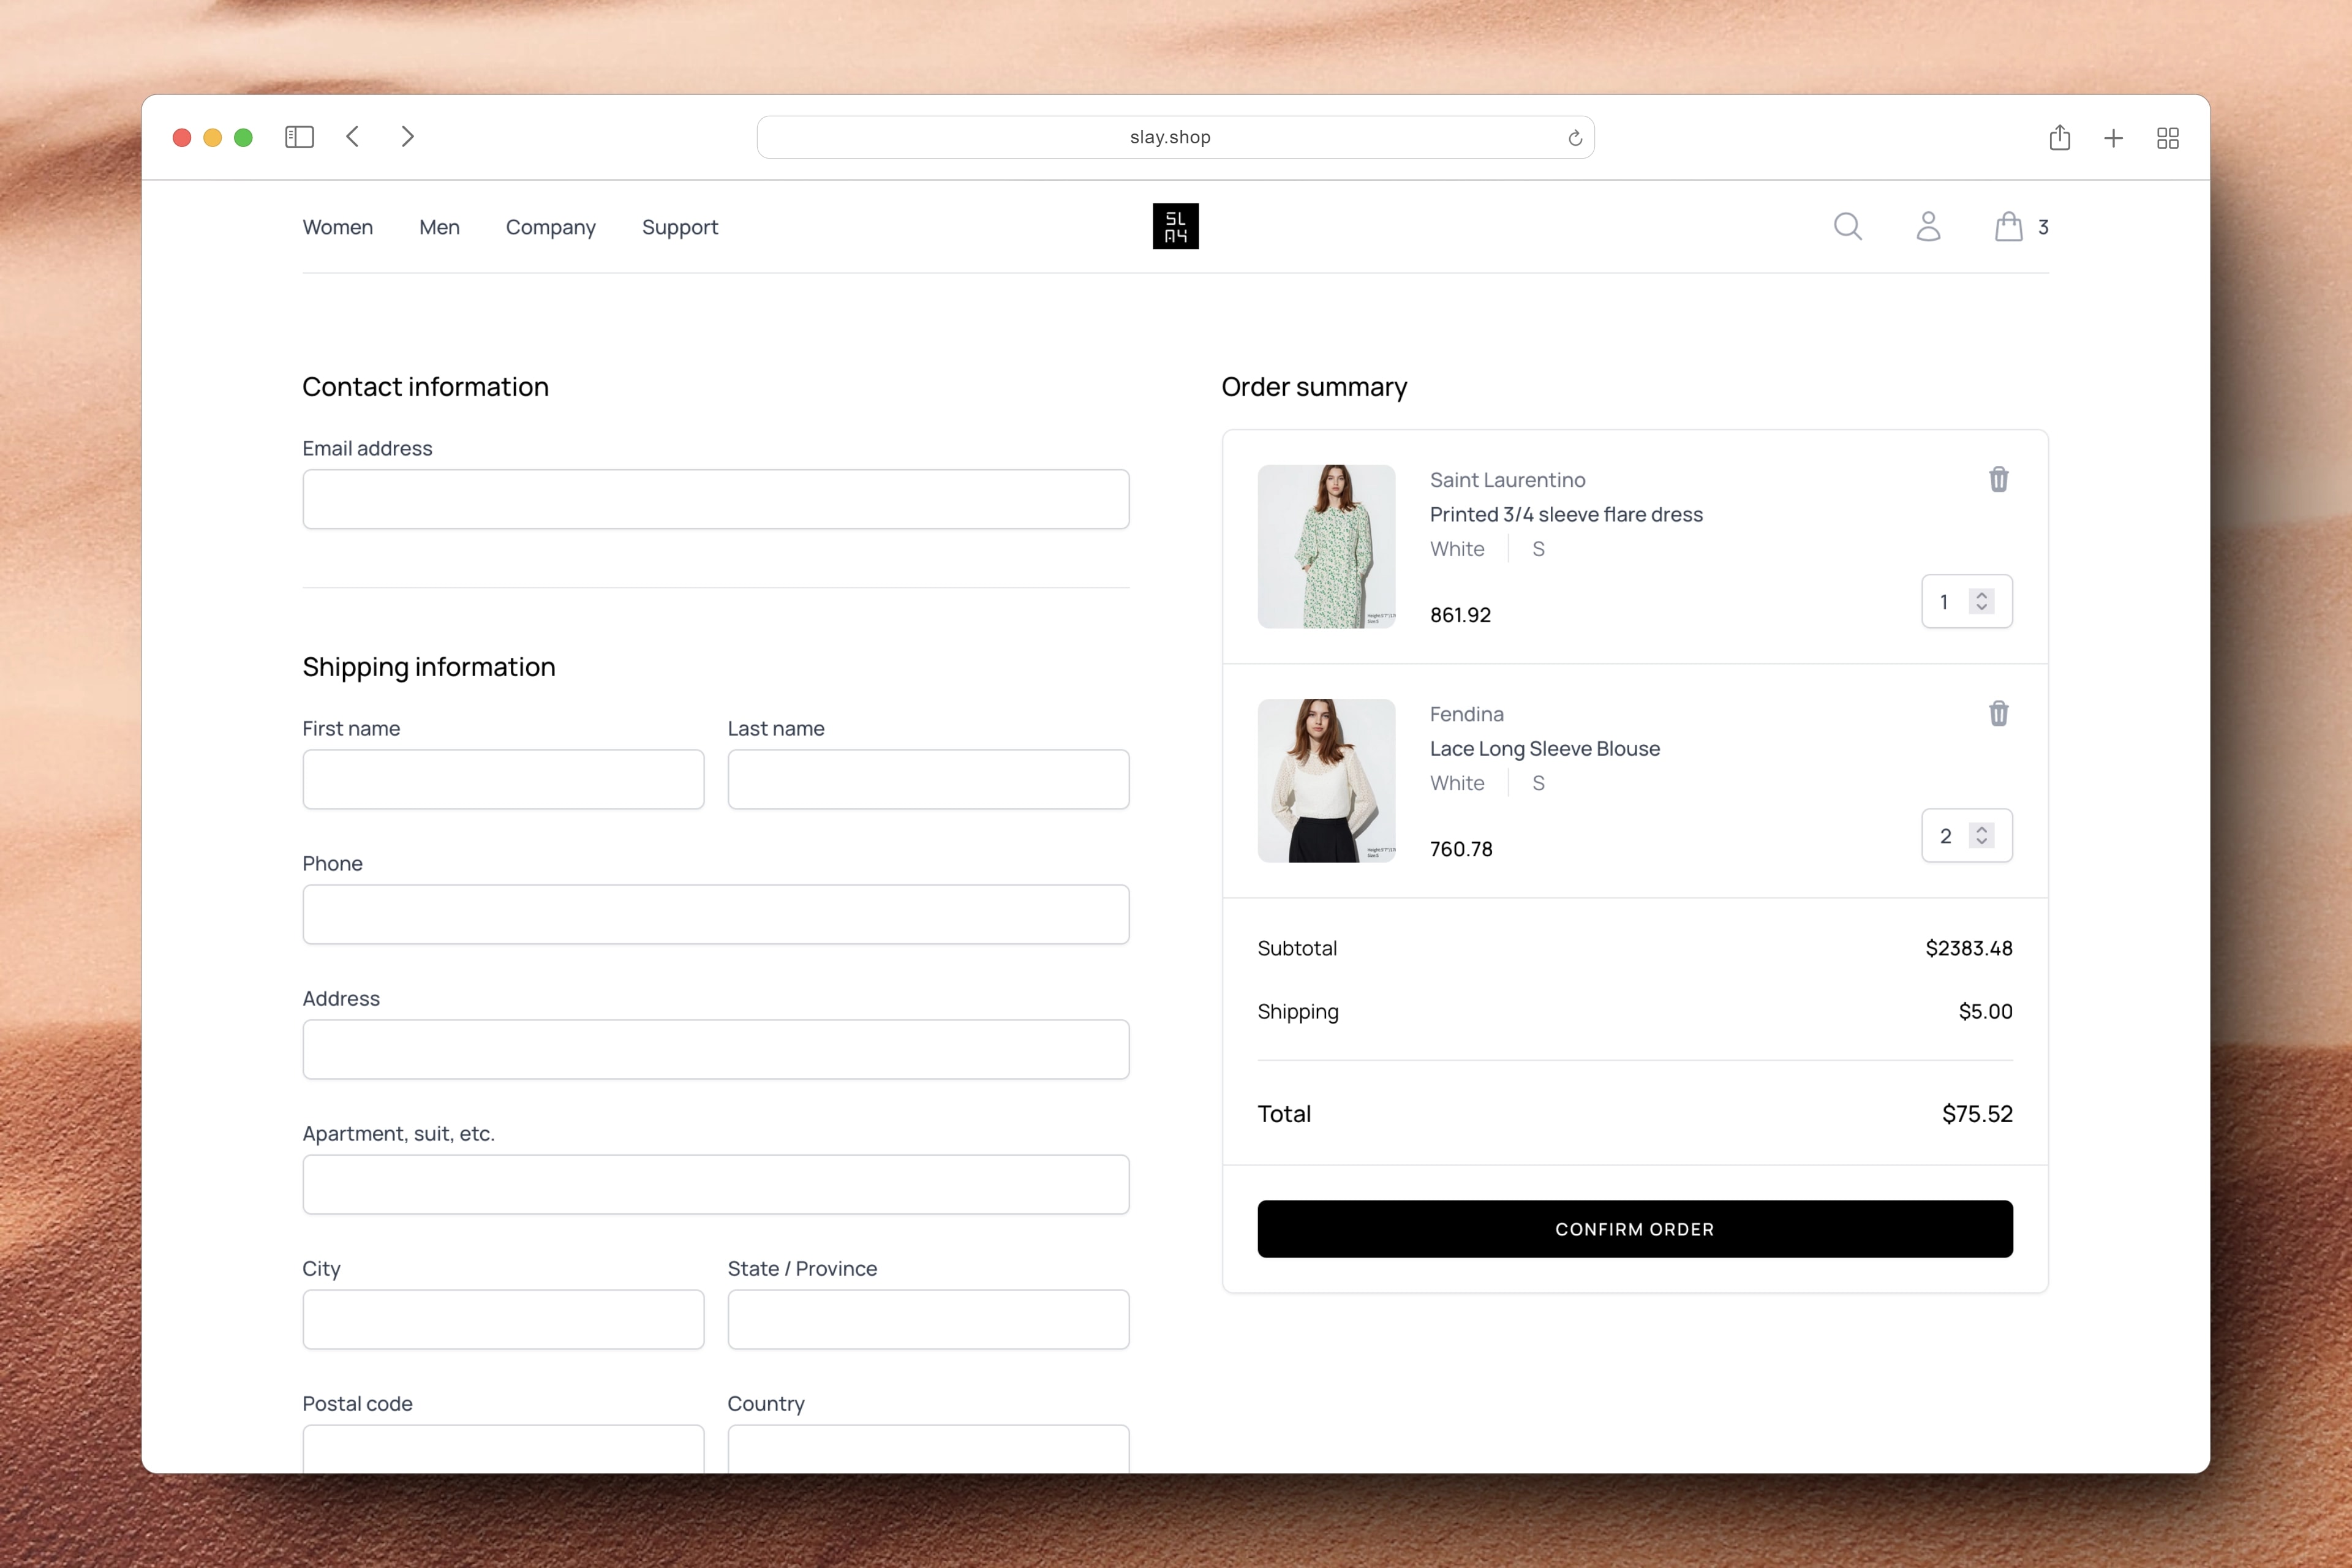
Task: Show the tab overview grid icon
Action: [x=2167, y=138]
